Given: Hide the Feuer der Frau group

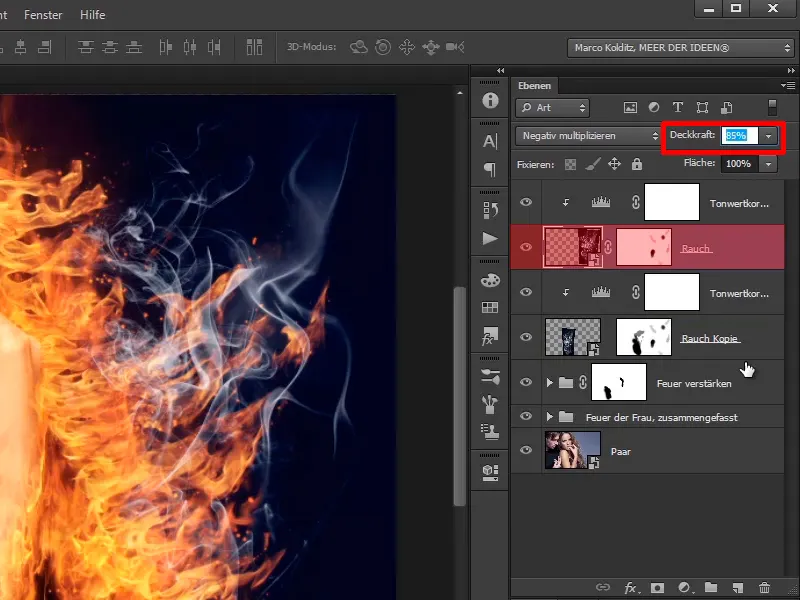Looking at the screenshot, I should pos(526,416).
